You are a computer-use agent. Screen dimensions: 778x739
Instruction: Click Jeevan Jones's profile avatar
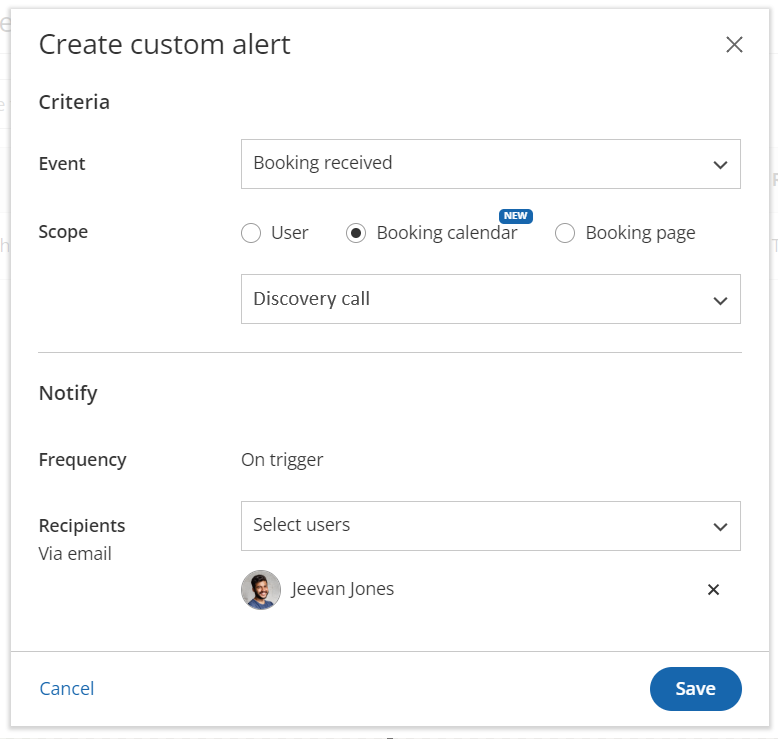point(261,590)
